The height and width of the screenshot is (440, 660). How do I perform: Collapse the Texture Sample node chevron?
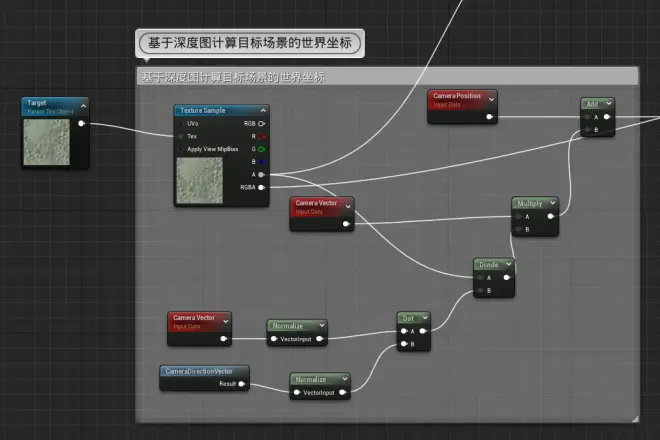tap(263, 110)
